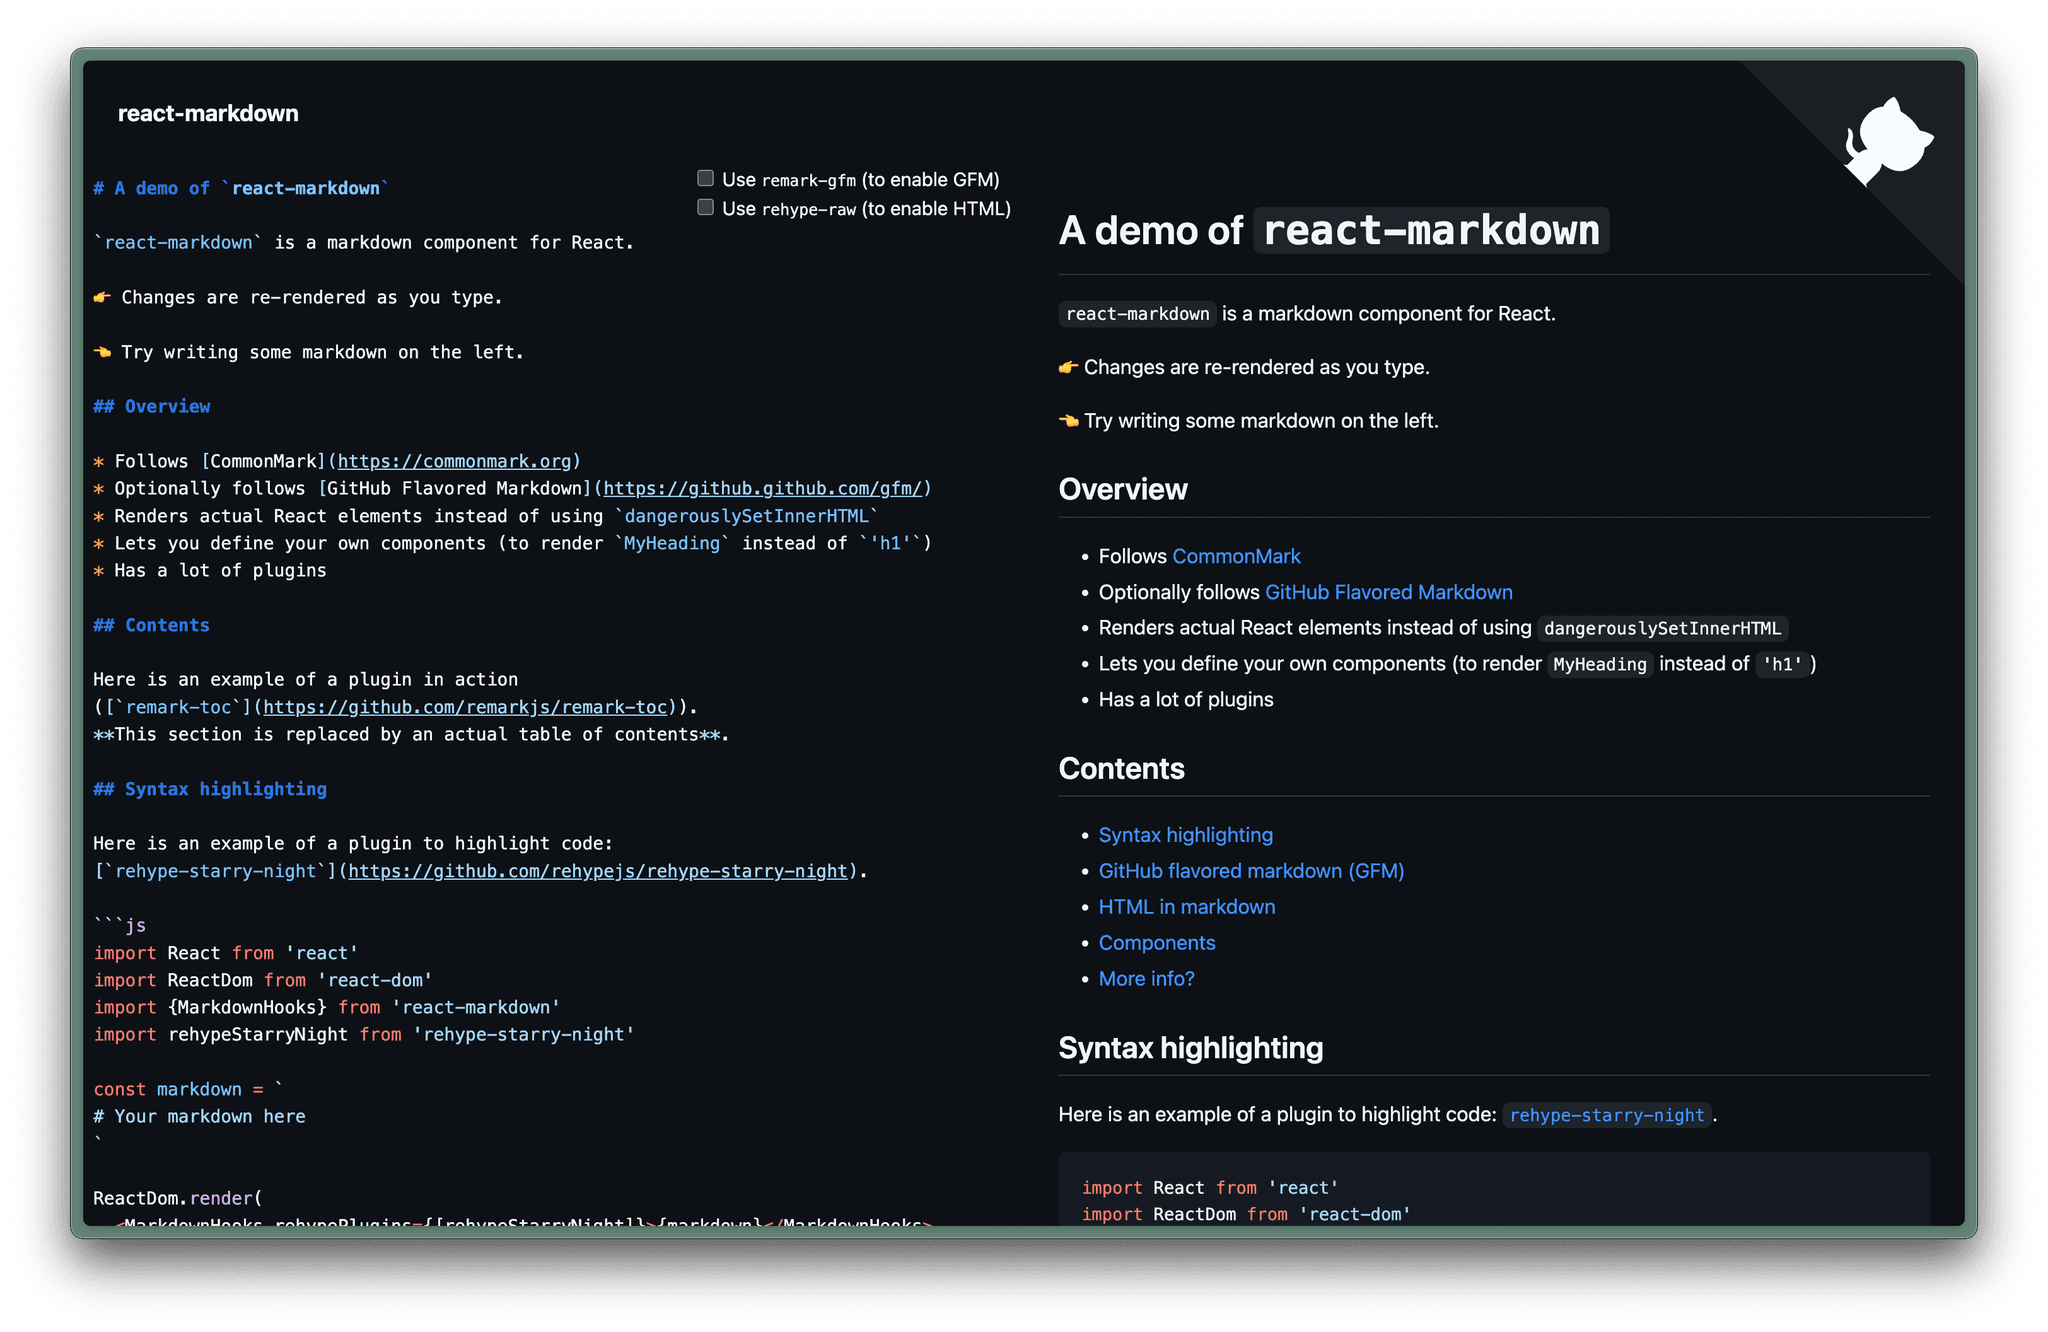Click the MyHeading code span in preview
This screenshot has width=2048, height=1332.
(1599, 664)
